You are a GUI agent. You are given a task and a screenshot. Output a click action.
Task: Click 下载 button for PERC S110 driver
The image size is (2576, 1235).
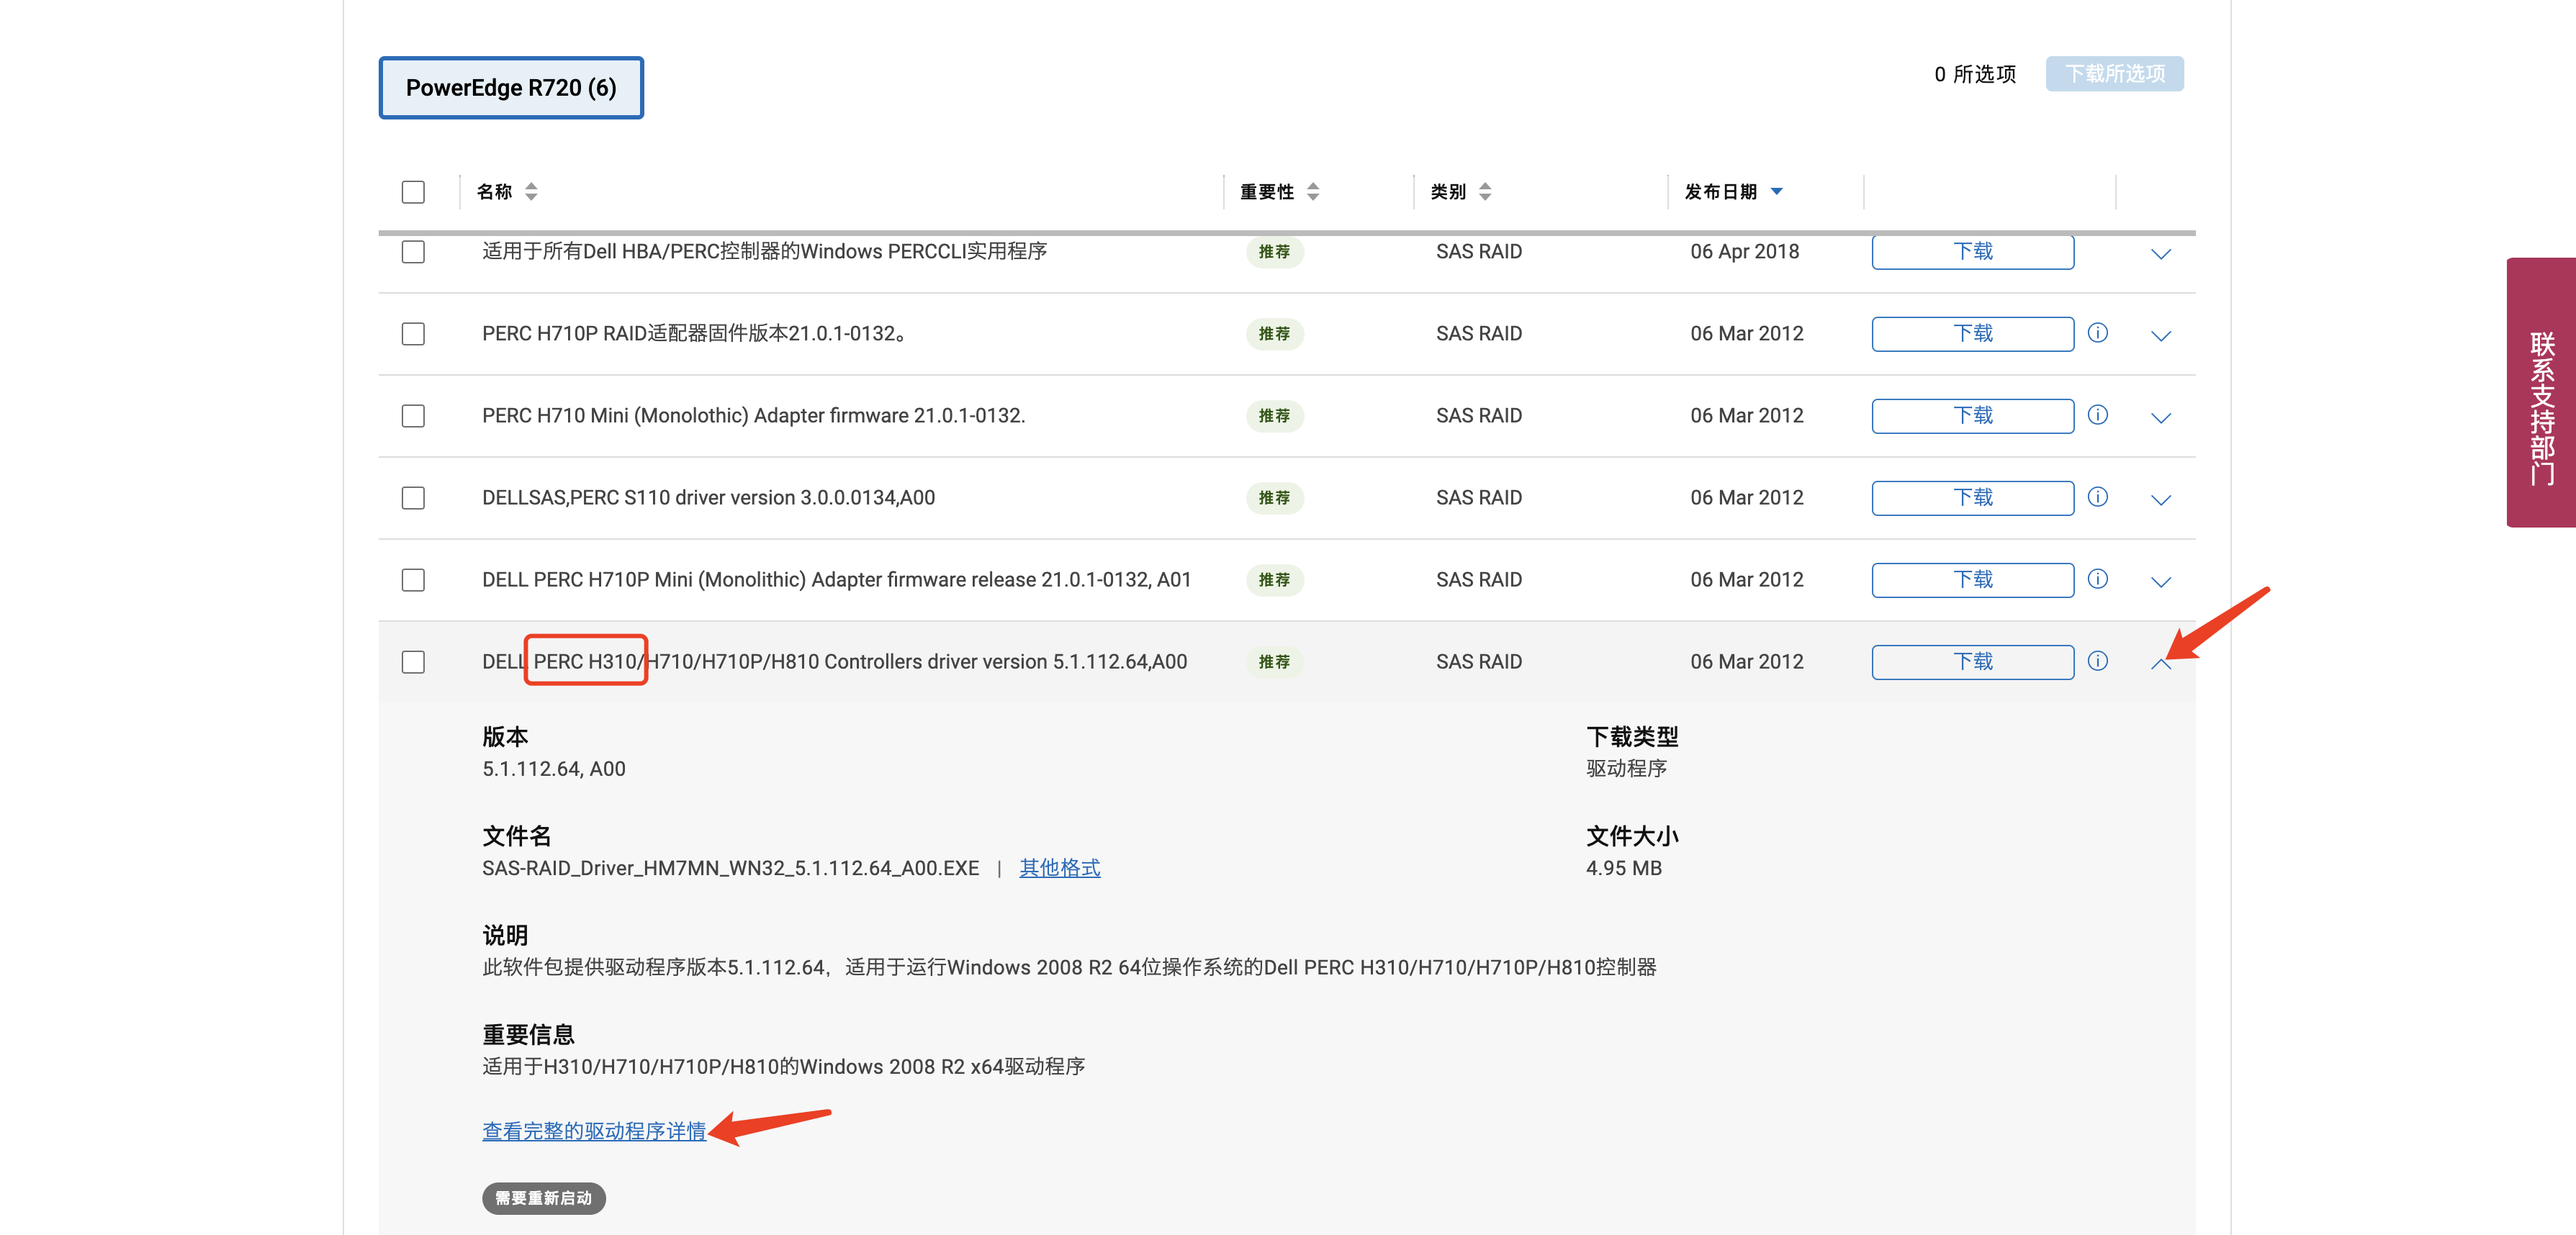[1972, 498]
